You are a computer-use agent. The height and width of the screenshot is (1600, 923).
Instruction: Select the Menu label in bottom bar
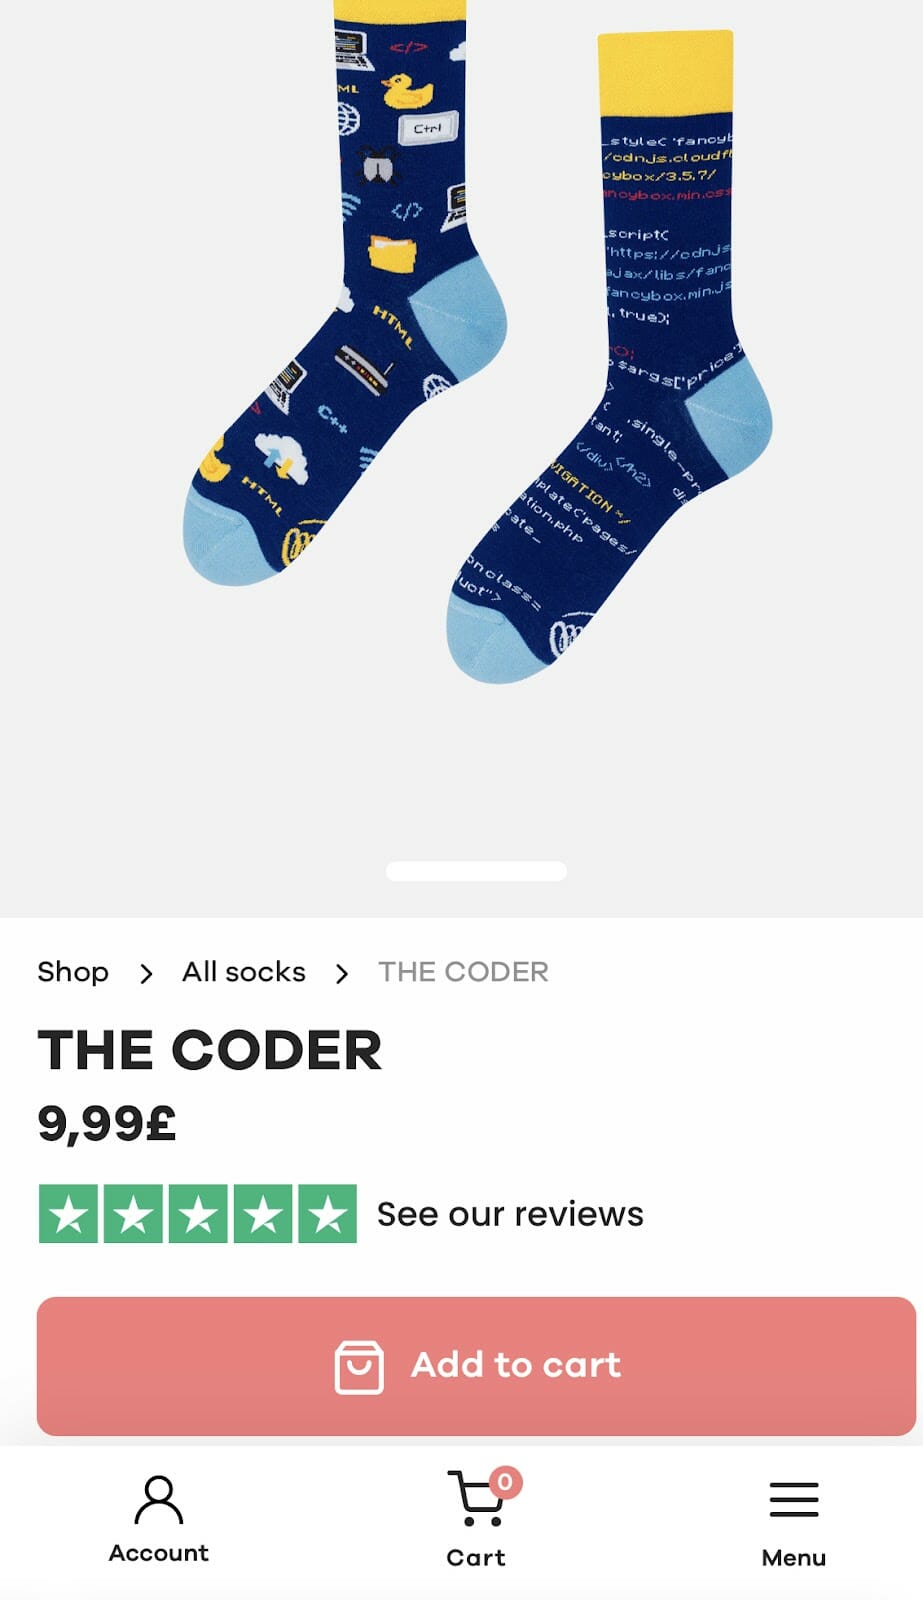click(x=794, y=1557)
